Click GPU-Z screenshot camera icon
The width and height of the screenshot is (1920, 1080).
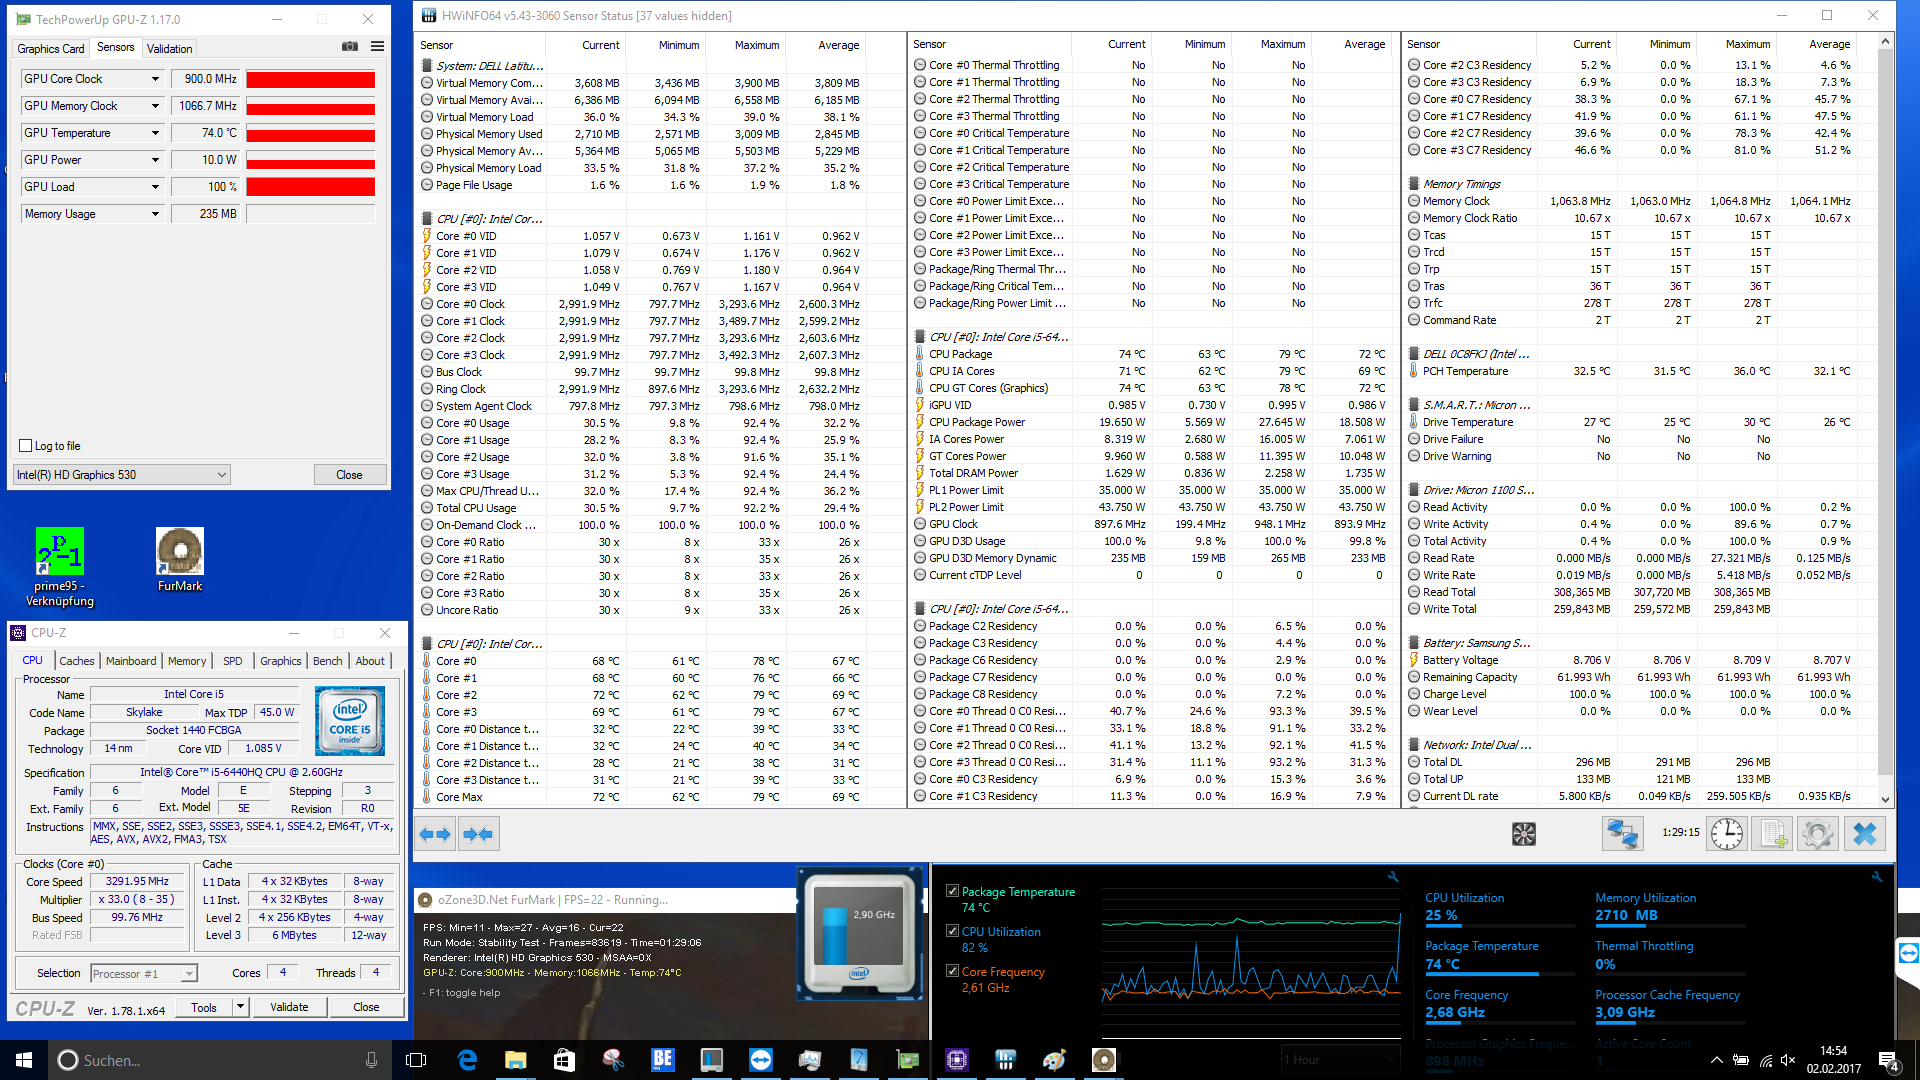pos(349,46)
